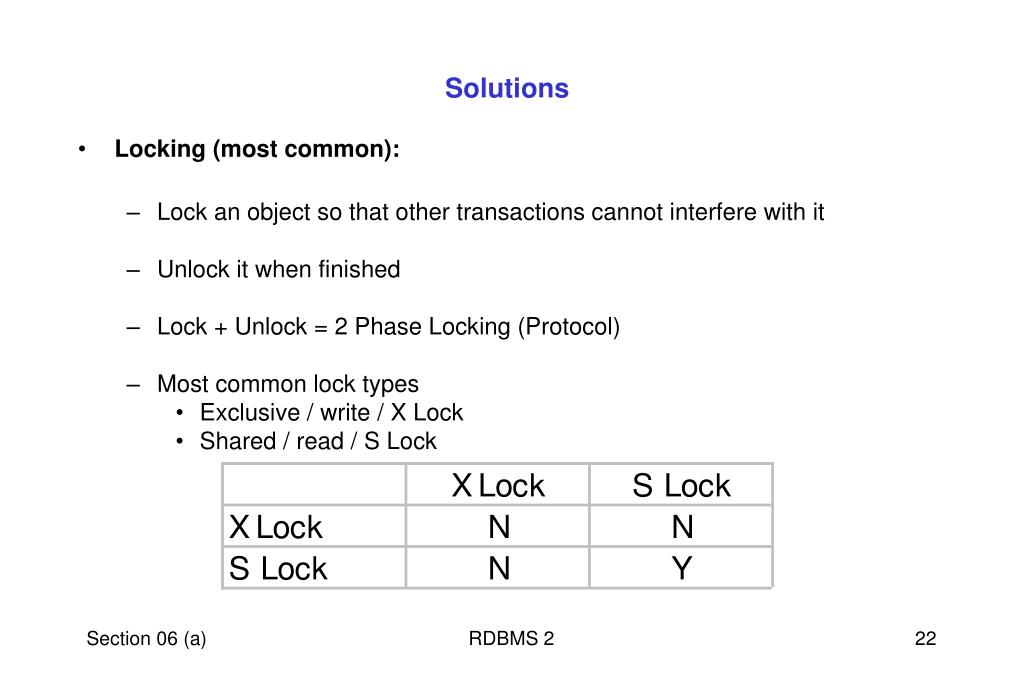Select the 'Exclusive / write / X Lock' sub-bullet
Viewport: 1023px width, 682px height.
[x=331, y=412]
